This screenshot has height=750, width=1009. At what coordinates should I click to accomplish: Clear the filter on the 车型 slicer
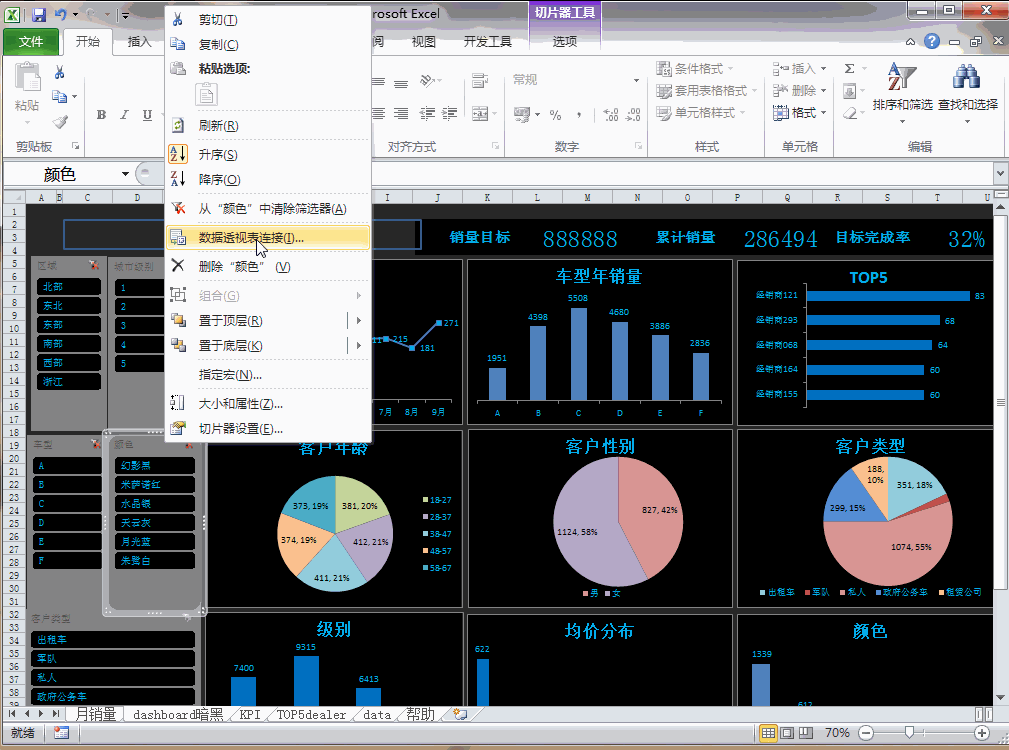[95, 444]
